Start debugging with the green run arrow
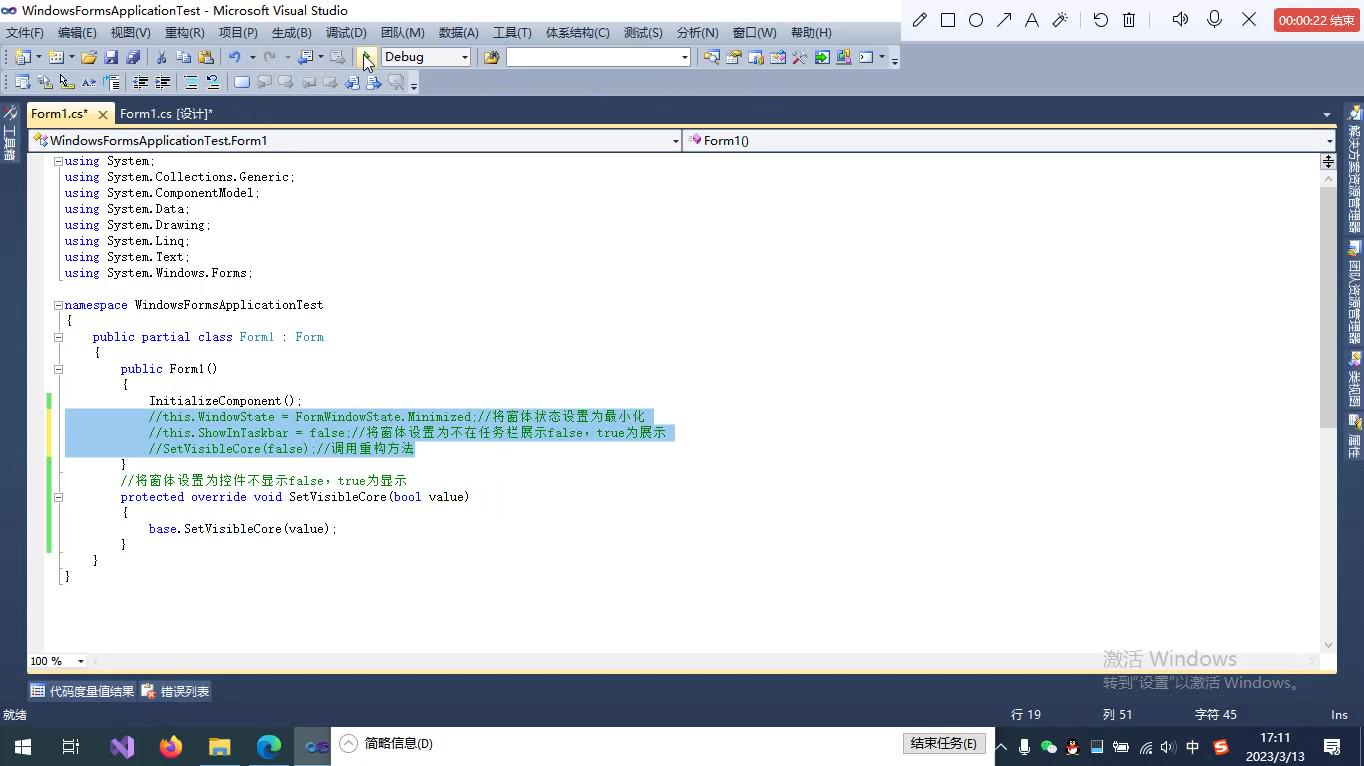1364x766 pixels. [366, 57]
